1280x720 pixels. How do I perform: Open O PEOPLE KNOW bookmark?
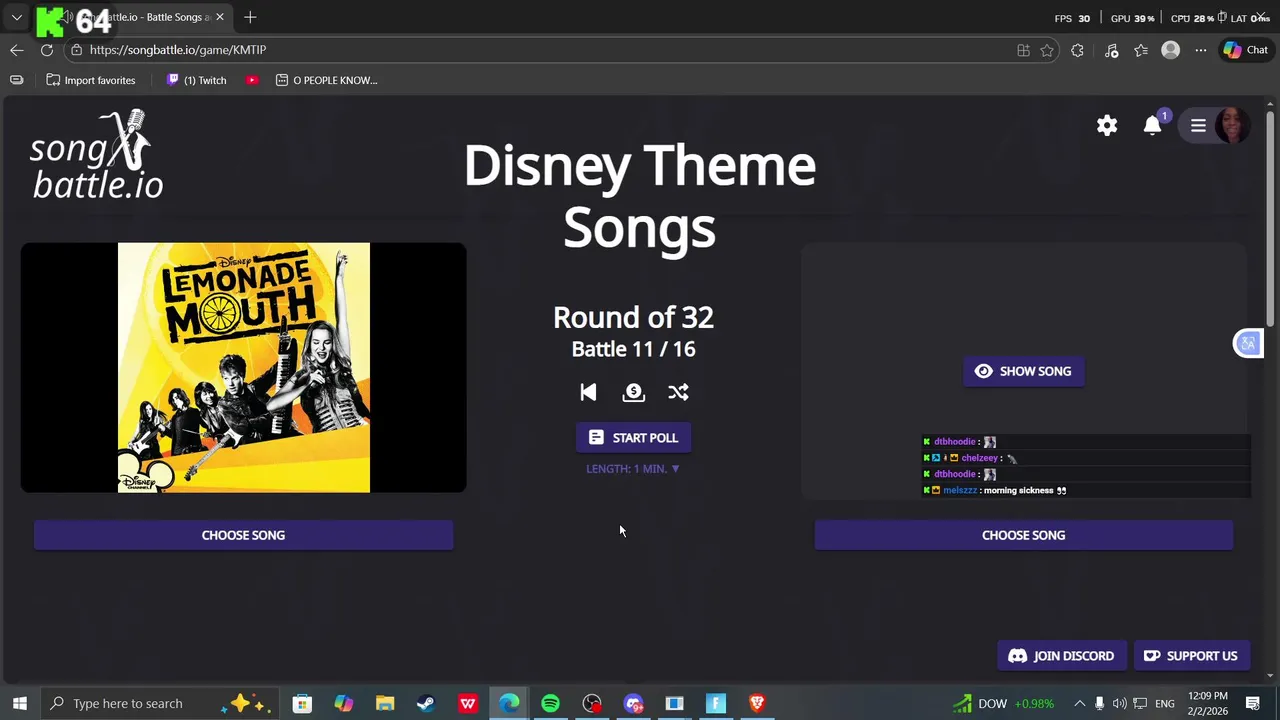click(327, 80)
